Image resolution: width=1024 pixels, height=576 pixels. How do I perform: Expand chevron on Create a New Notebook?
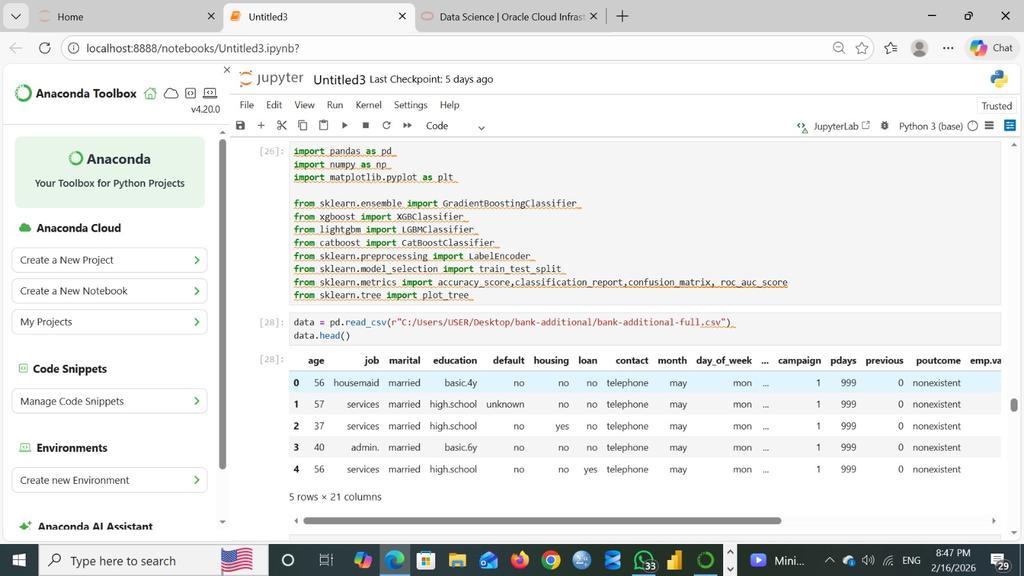coord(197,291)
